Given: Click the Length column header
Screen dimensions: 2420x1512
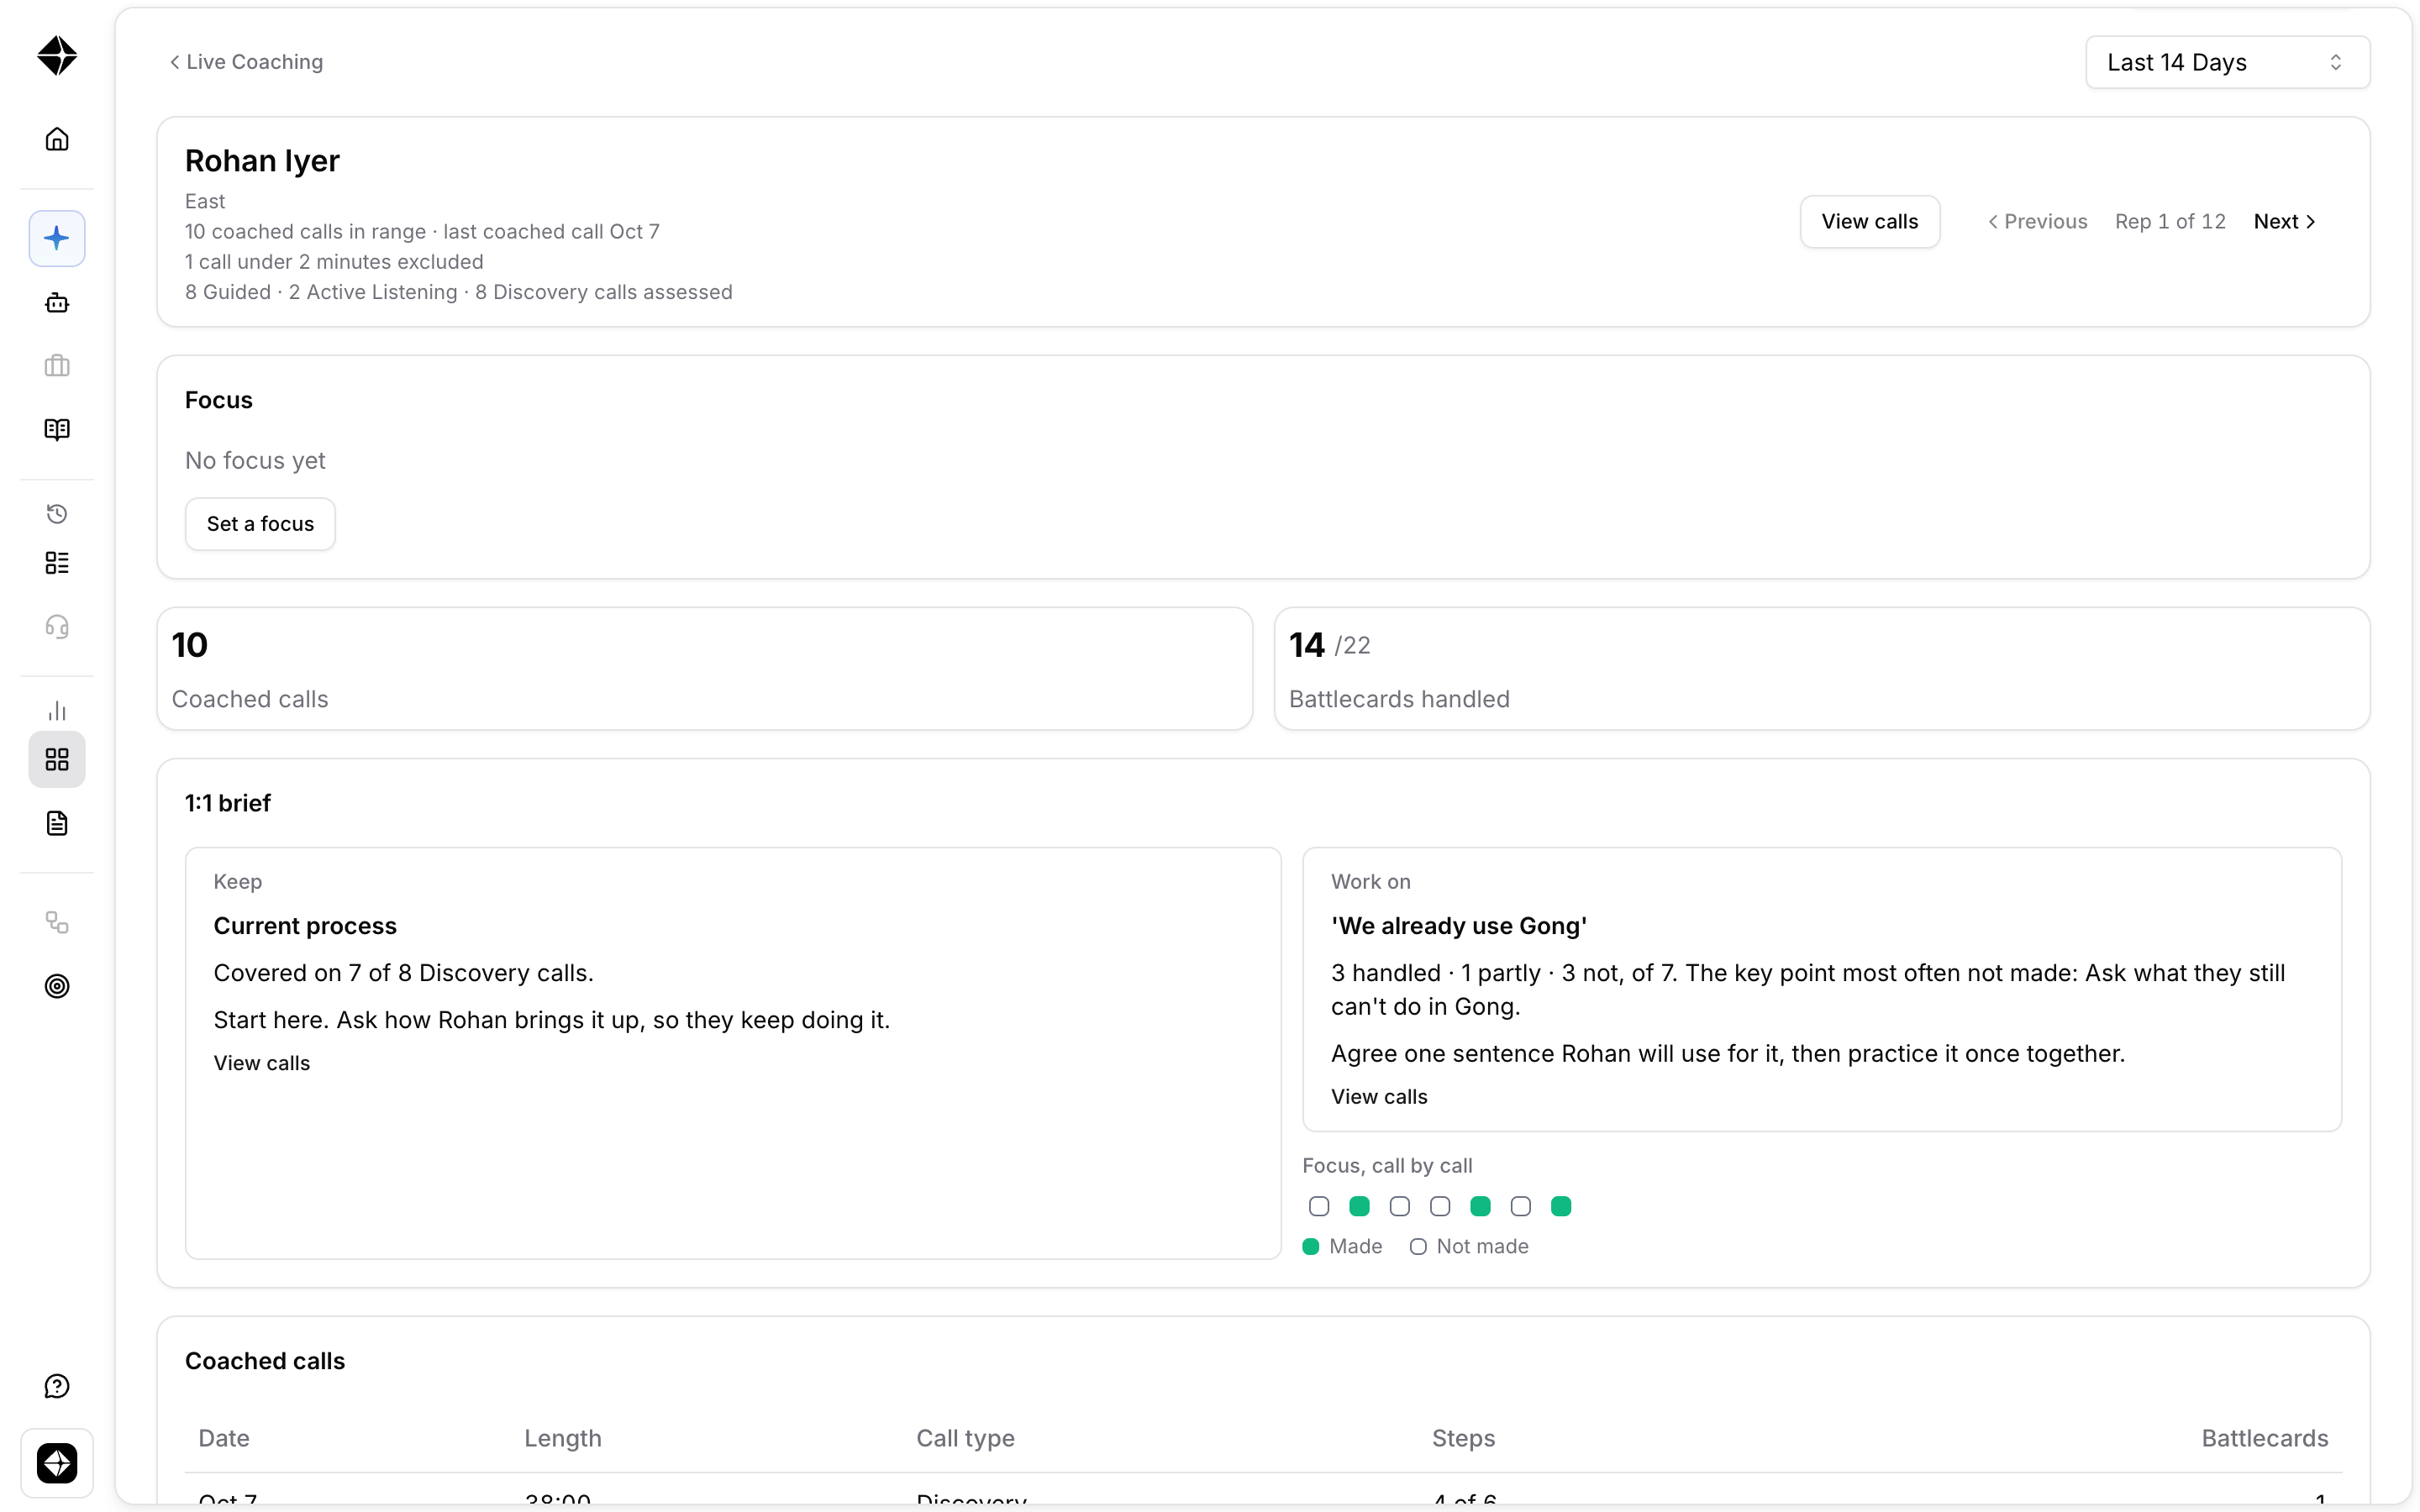Looking at the screenshot, I should (563, 1438).
